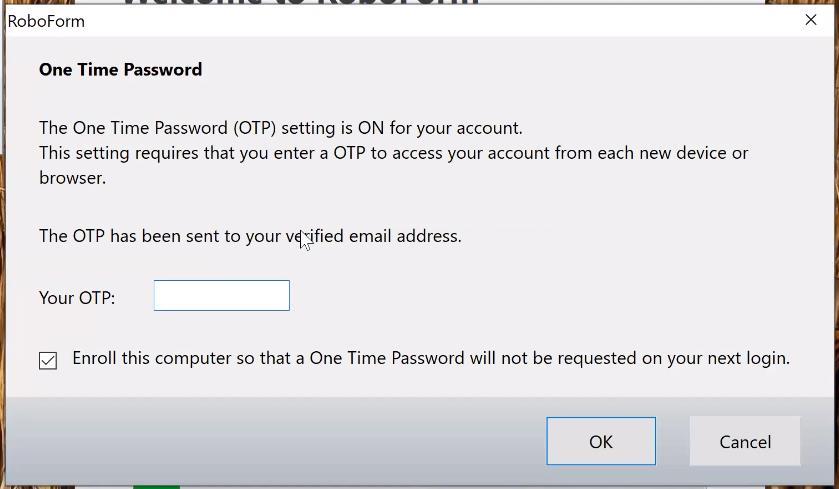Image resolution: width=839 pixels, height=489 pixels.
Task: Click the word browser in the description
Action: (70, 178)
